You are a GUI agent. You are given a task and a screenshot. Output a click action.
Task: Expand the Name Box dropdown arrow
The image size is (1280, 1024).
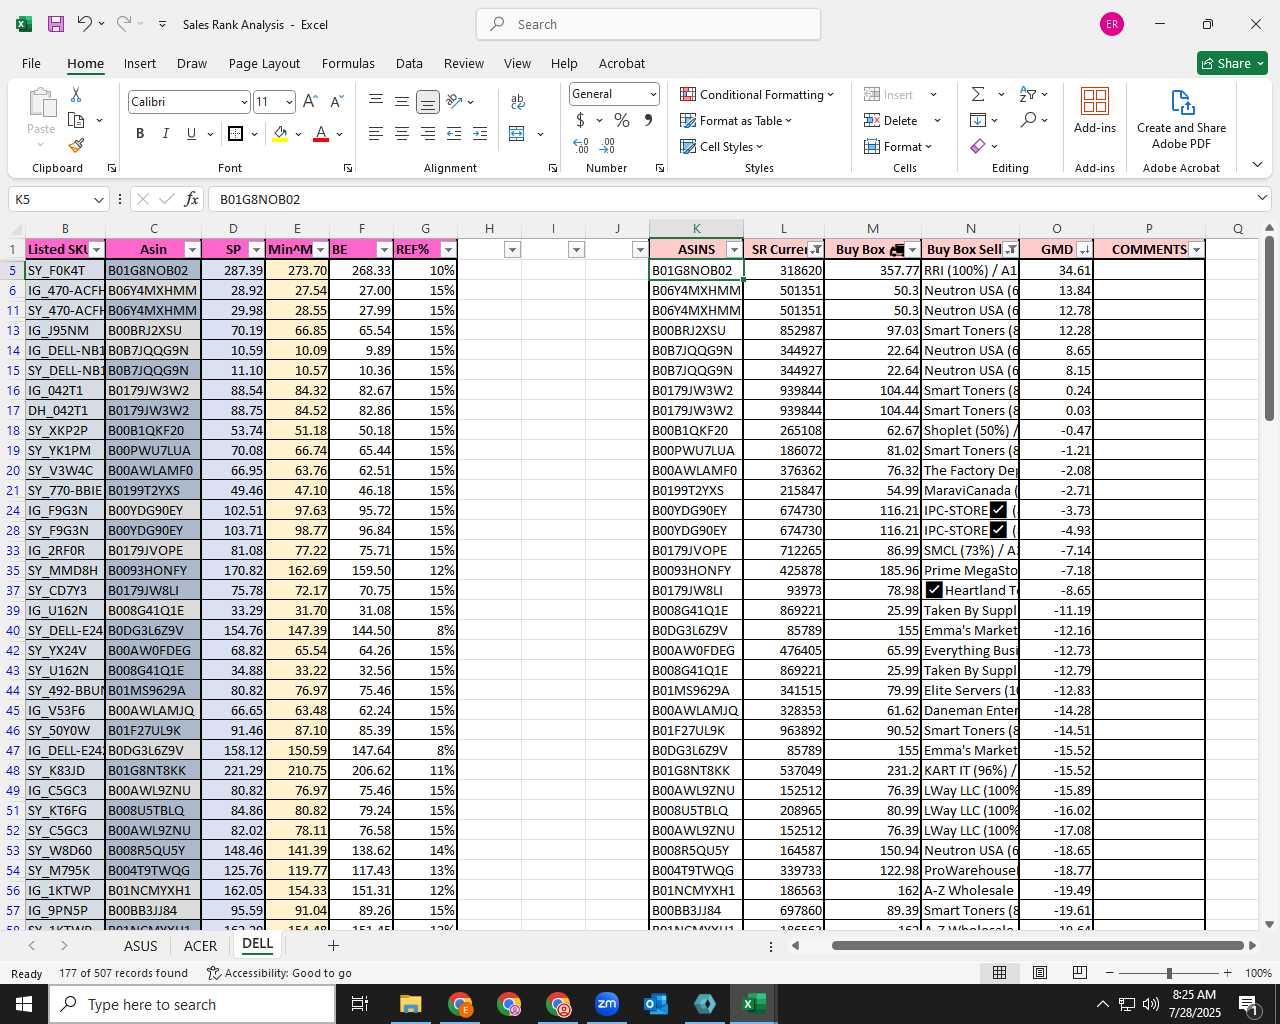tap(98, 199)
